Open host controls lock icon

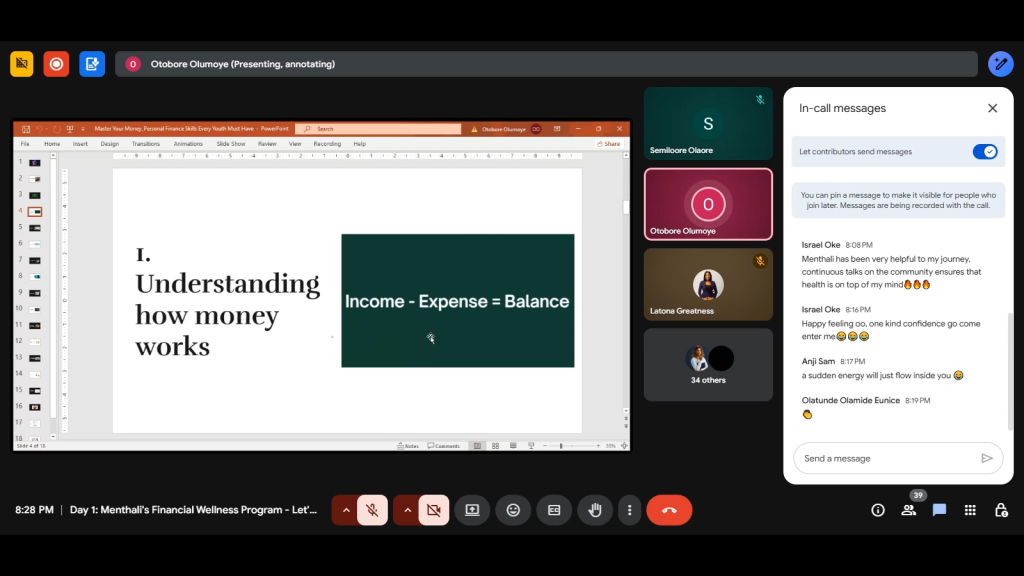1001,510
